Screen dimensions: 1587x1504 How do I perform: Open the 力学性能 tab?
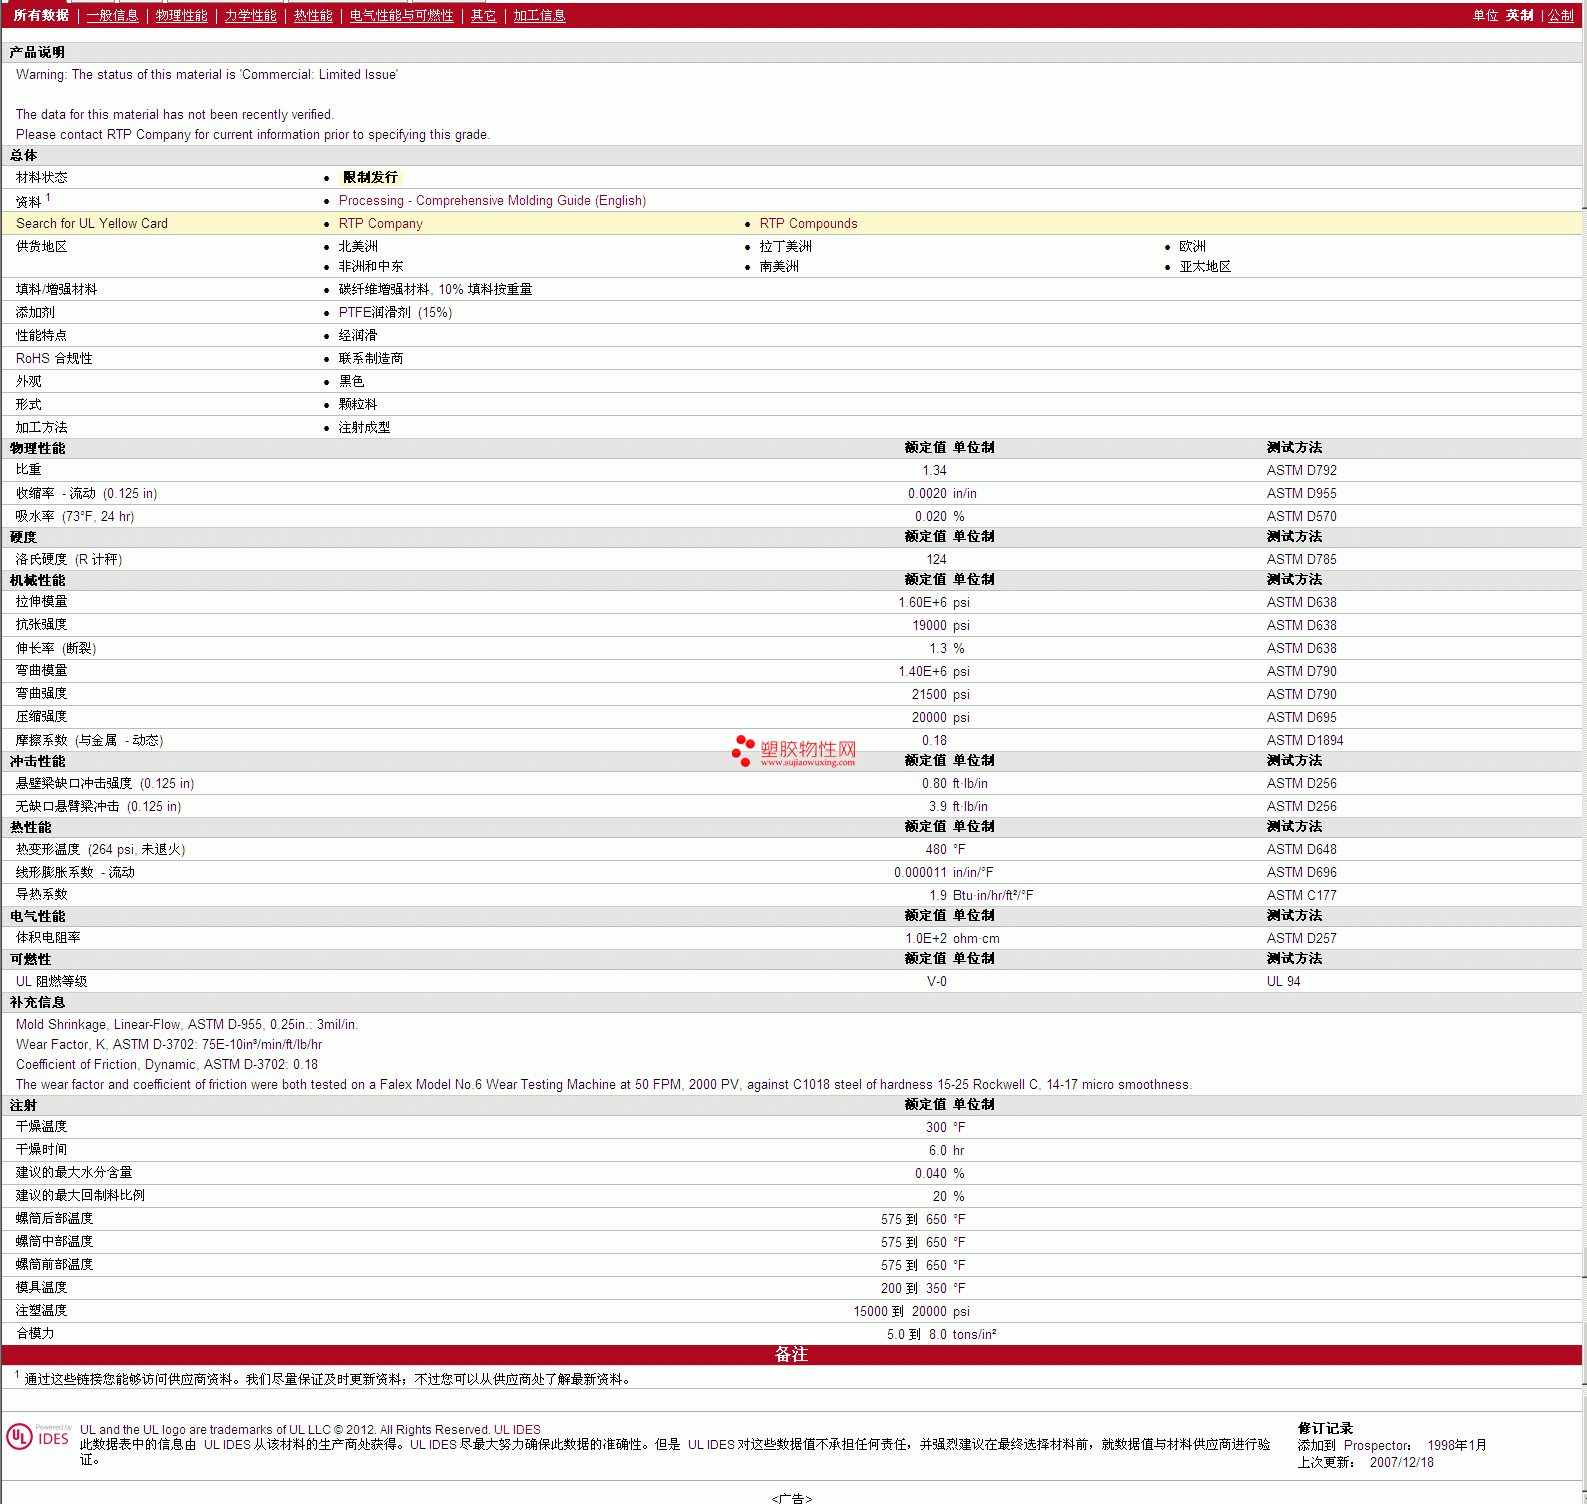[x=250, y=16]
